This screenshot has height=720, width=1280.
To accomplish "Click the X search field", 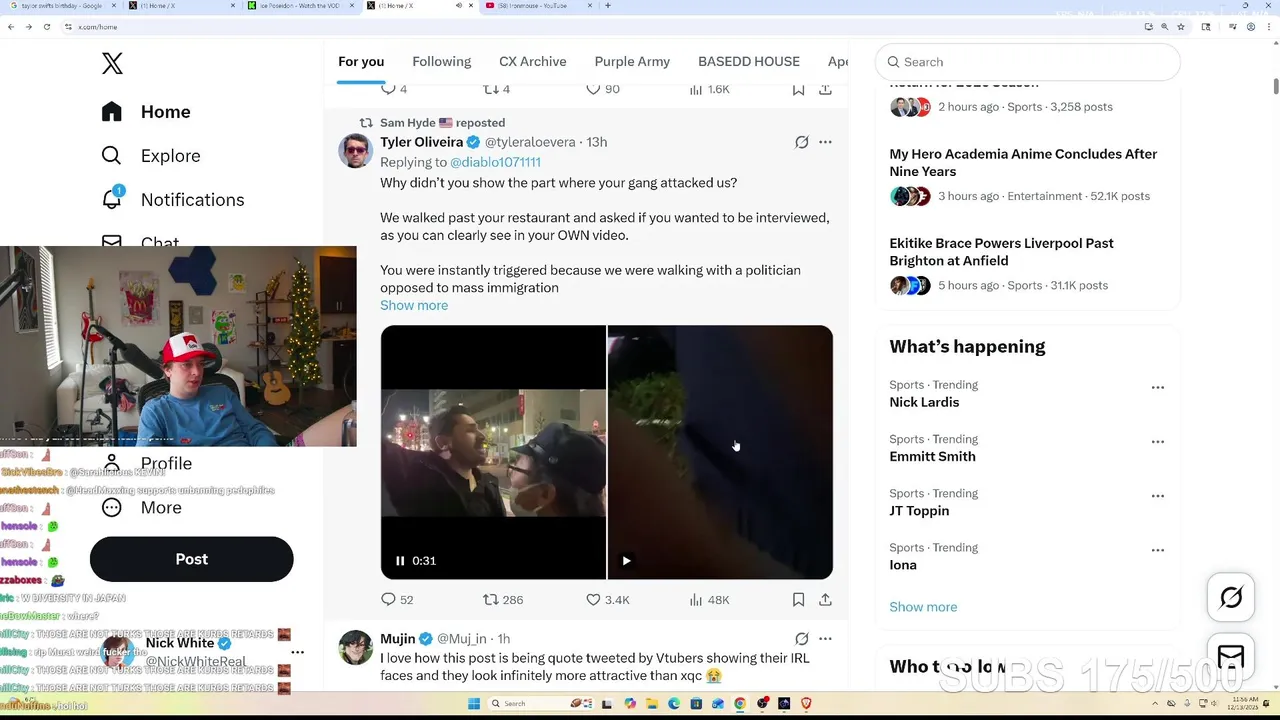I will [x=1028, y=62].
